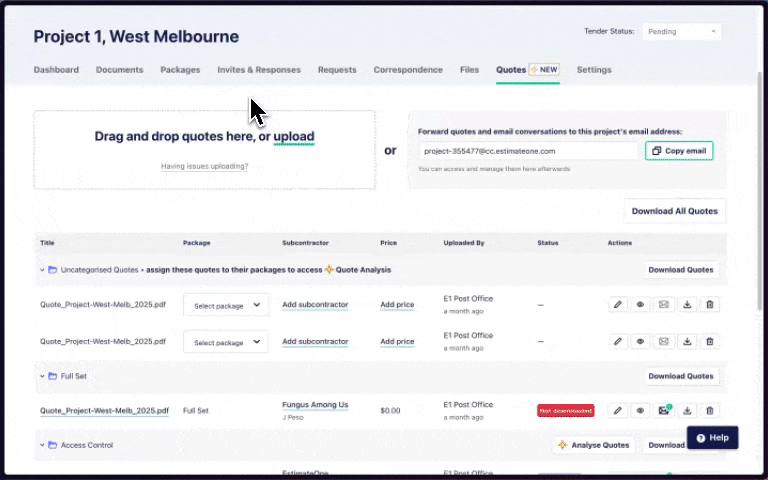Click the project email address field
The width and height of the screenshot is (768, 480).
(527, 151)
